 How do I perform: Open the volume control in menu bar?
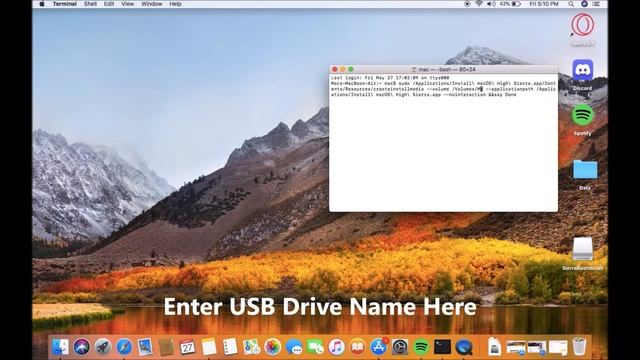pos(491,4)
